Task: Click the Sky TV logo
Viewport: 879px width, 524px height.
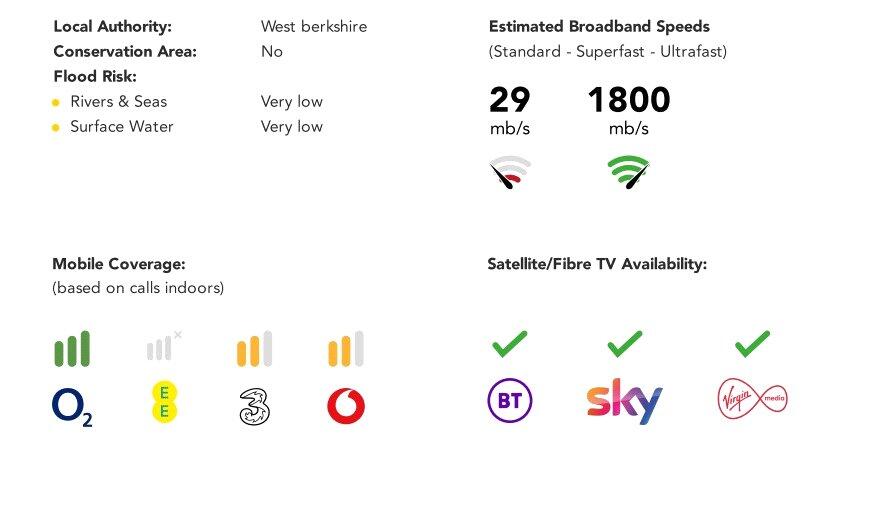Action: 624,401
